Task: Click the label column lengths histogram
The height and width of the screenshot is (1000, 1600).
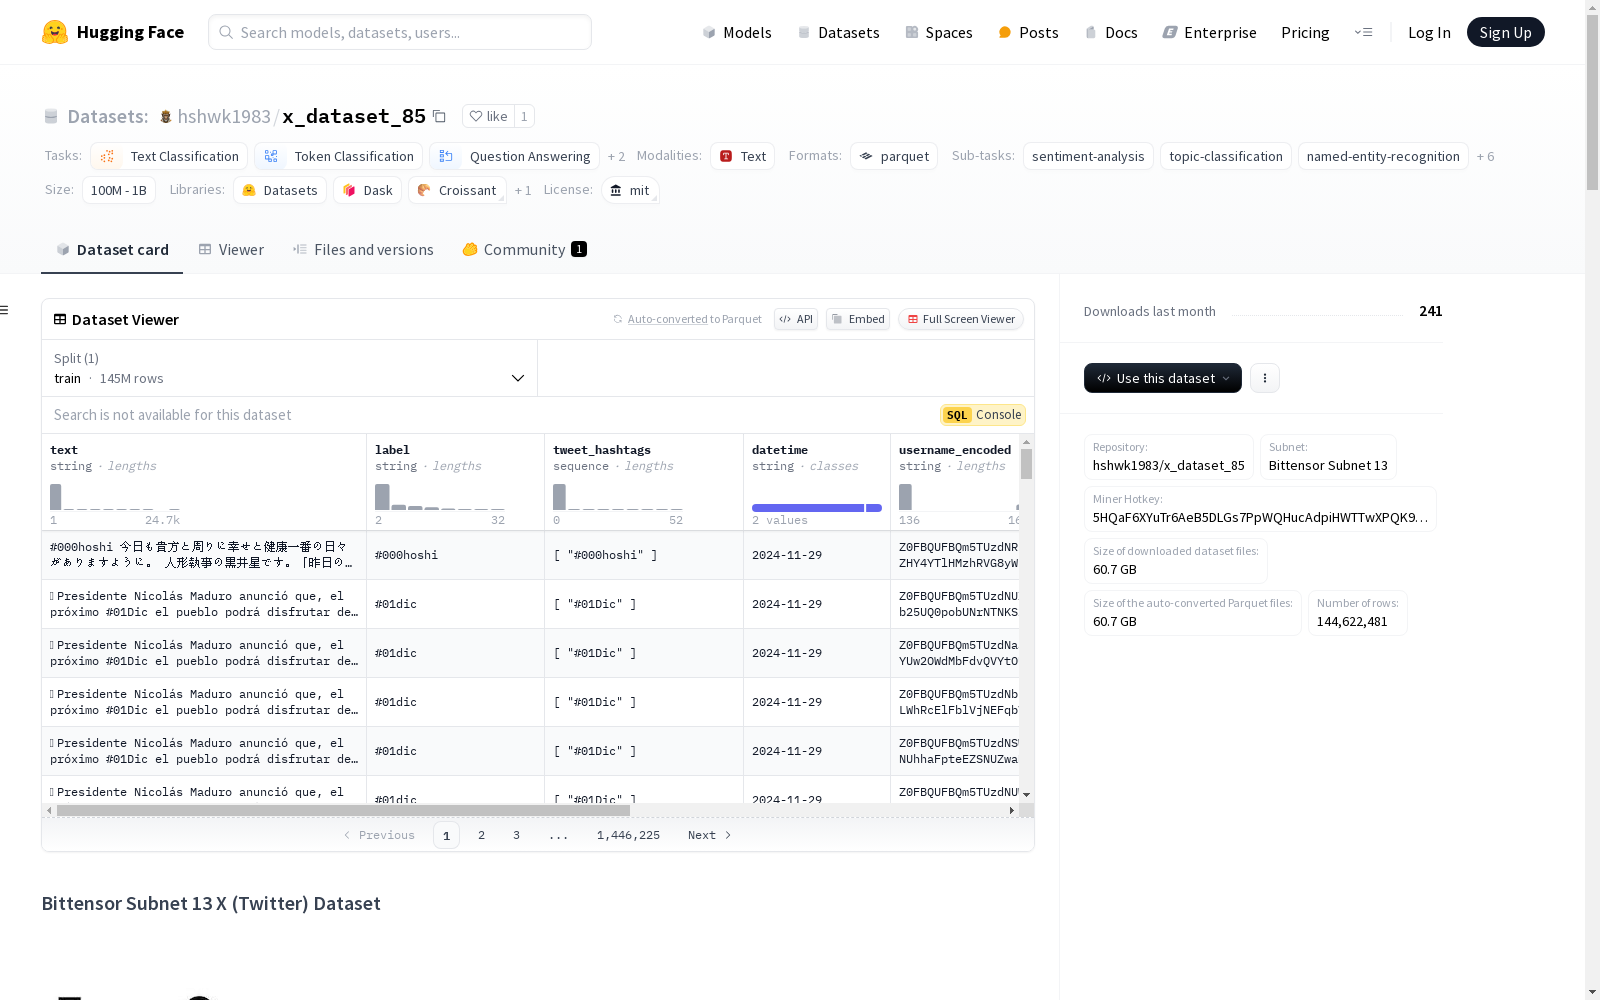Action: [x=440, y=497]
